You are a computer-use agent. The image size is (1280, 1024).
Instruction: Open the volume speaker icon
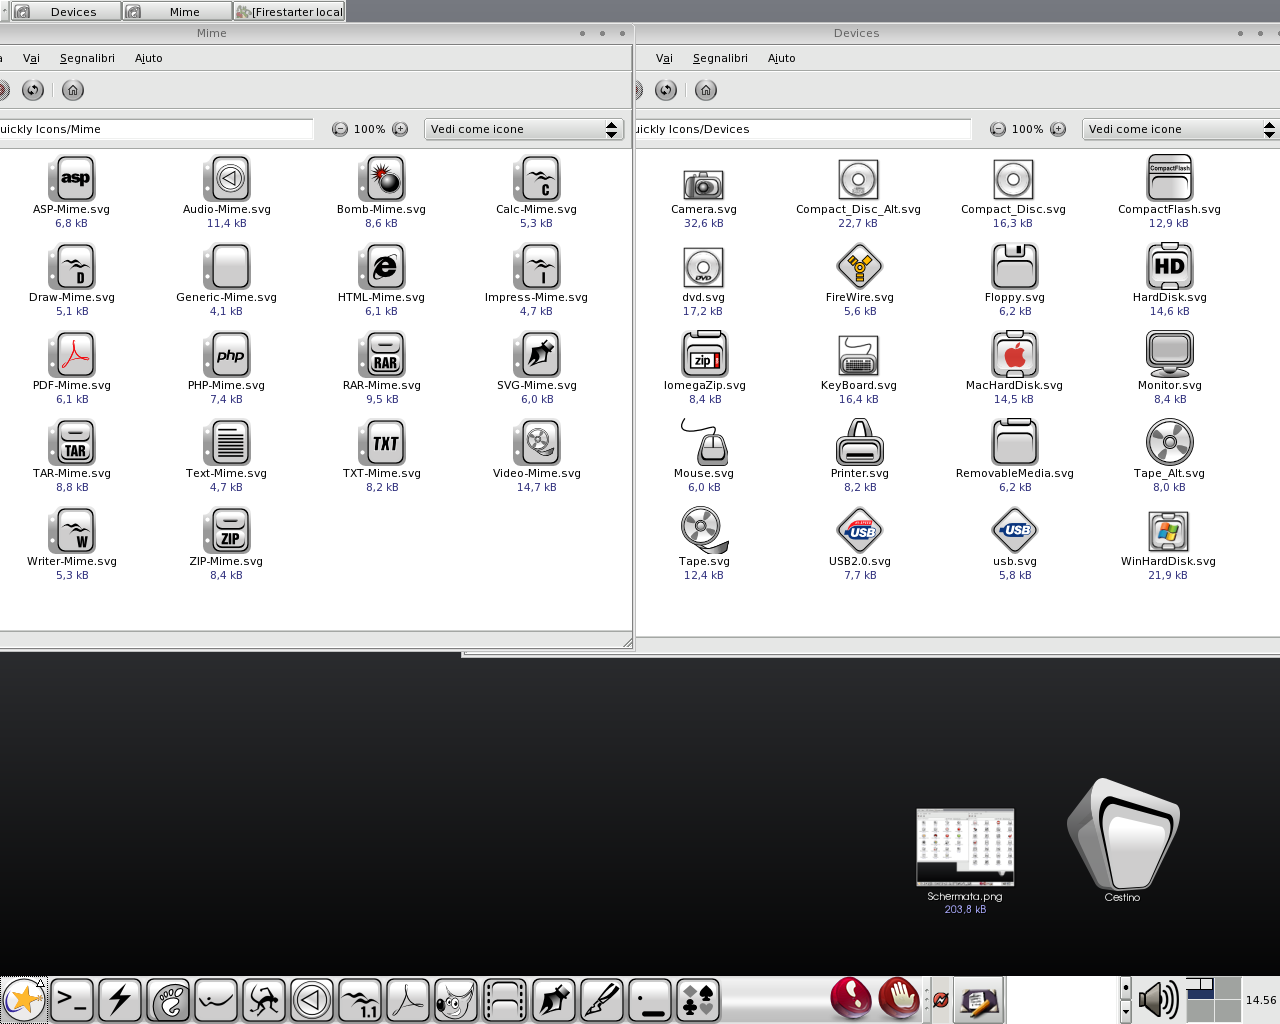(x=1158, y=999)
